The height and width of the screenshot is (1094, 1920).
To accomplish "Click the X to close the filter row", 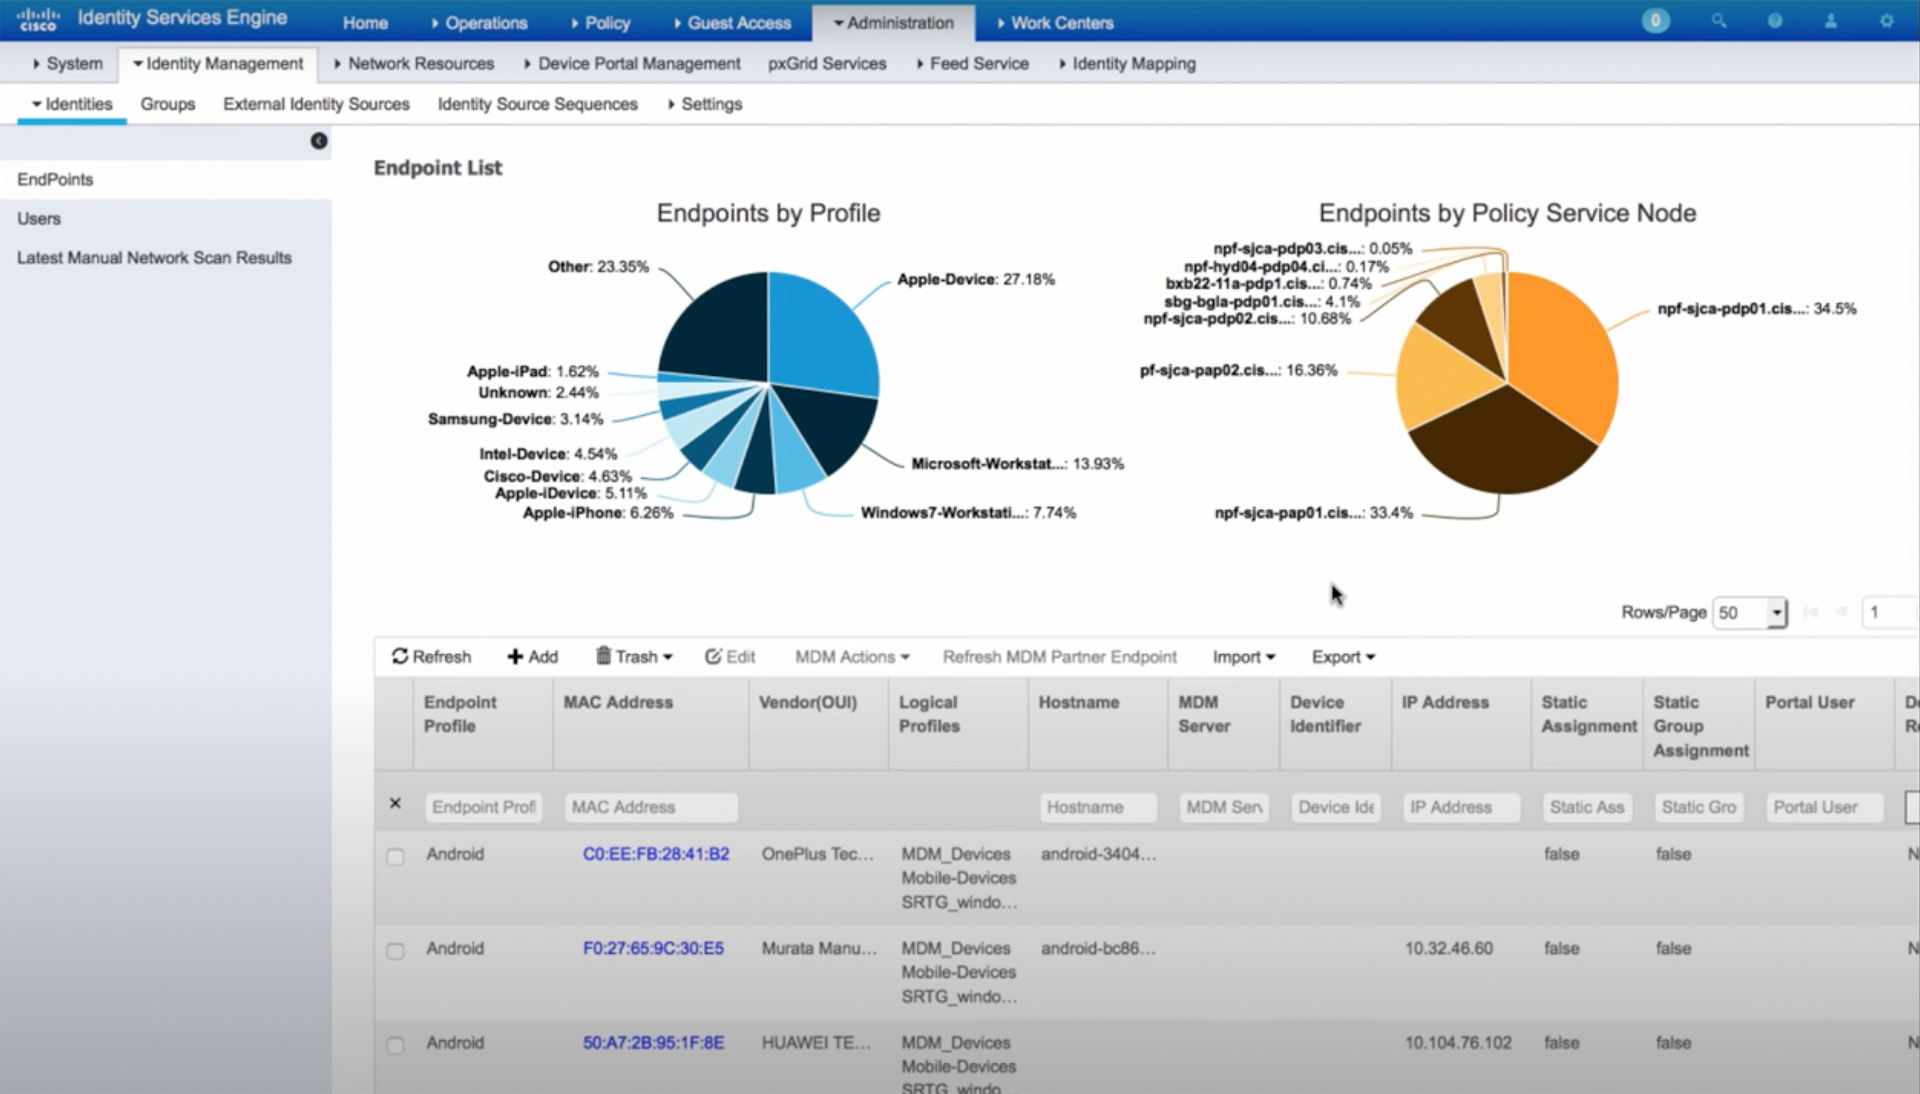I will 395,803.
